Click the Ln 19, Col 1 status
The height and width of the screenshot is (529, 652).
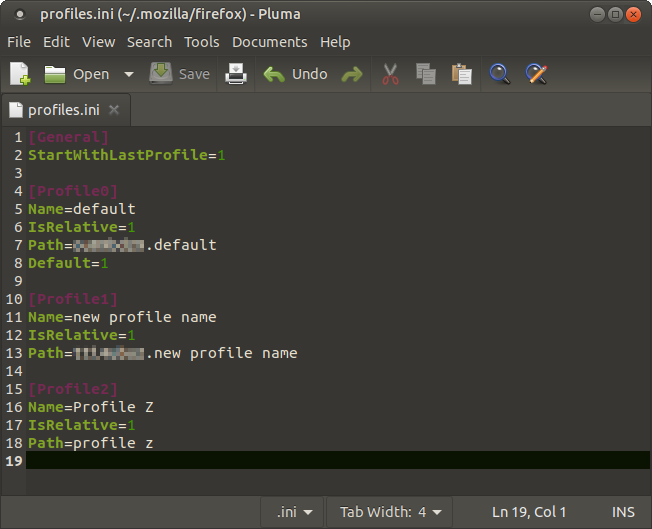[529, 512]
